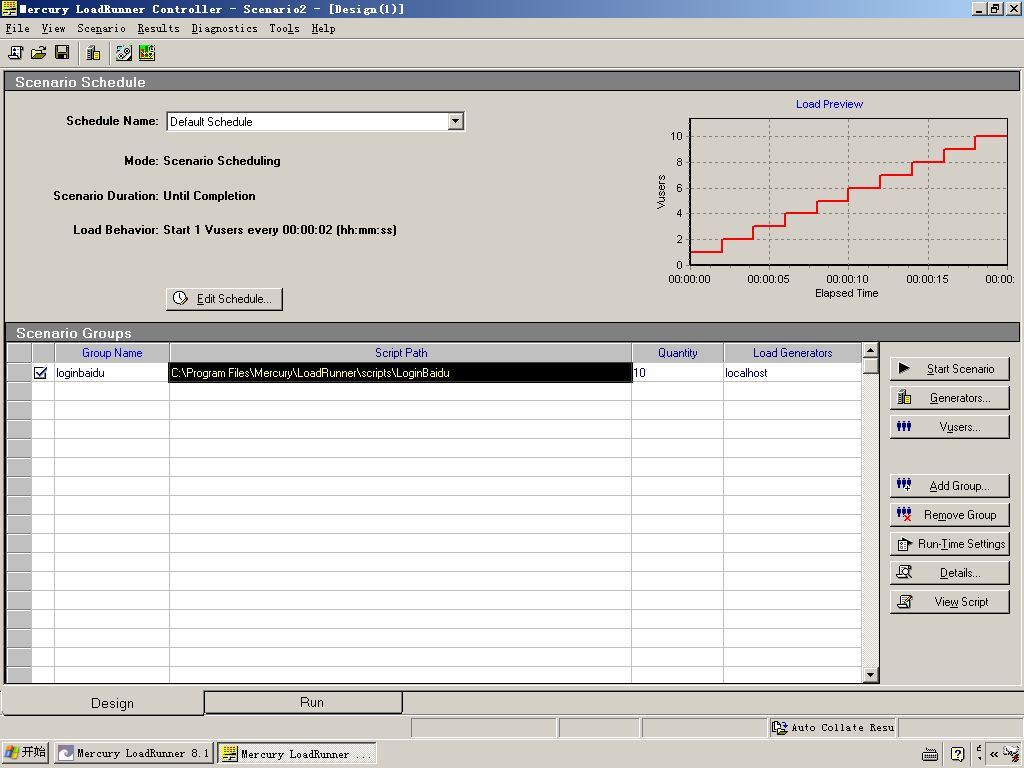Click the keyboard icon in the taskbar
1024x768 pixels.
(x=930, y=754)
